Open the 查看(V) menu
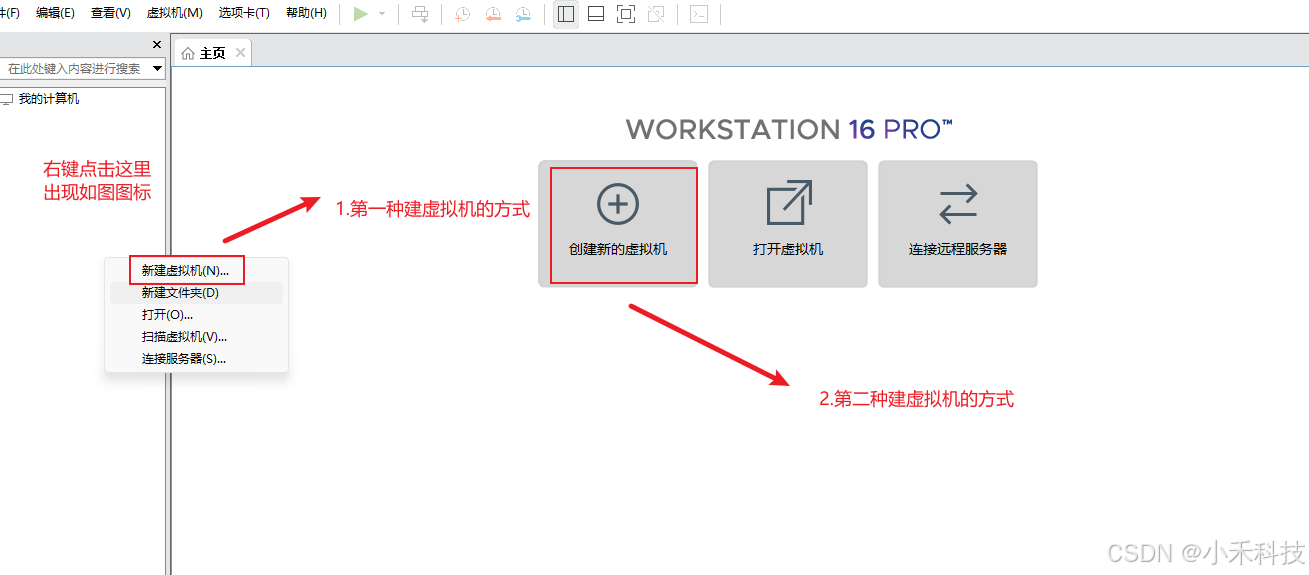1309x575 pixels. point(111,13)
